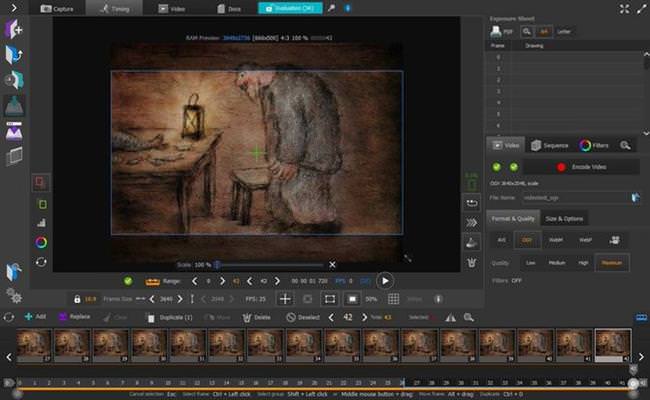Open the Capture tab

tap(57, 8)
